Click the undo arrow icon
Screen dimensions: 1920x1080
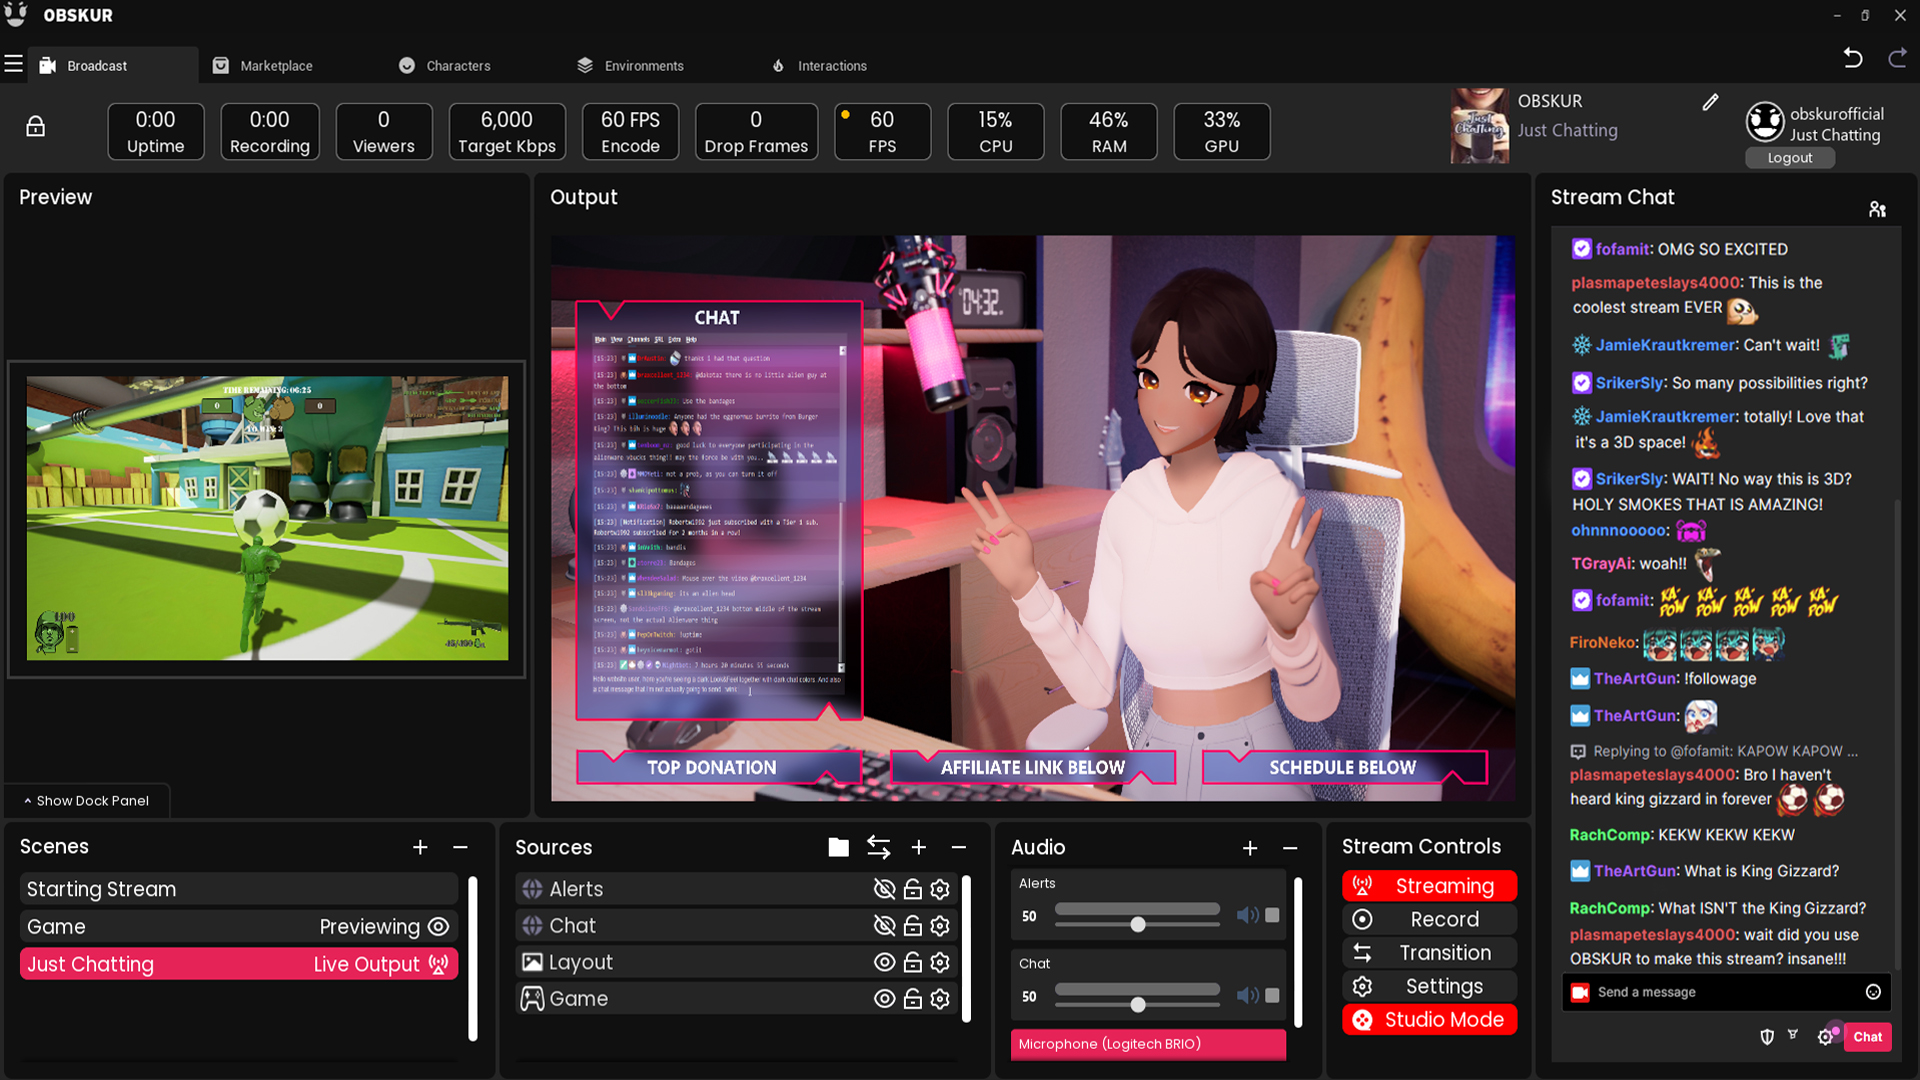(1852, 59)
